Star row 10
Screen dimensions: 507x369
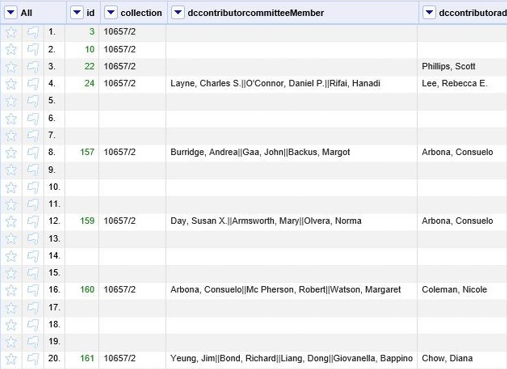11,187
